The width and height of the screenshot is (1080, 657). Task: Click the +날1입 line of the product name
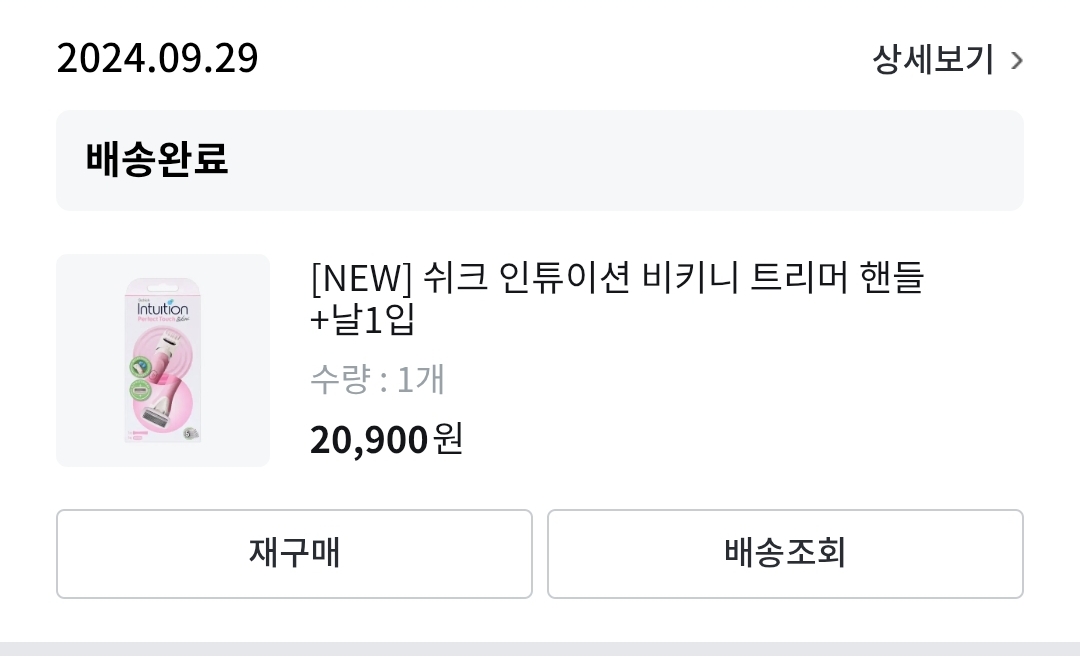tap(363, 320)
